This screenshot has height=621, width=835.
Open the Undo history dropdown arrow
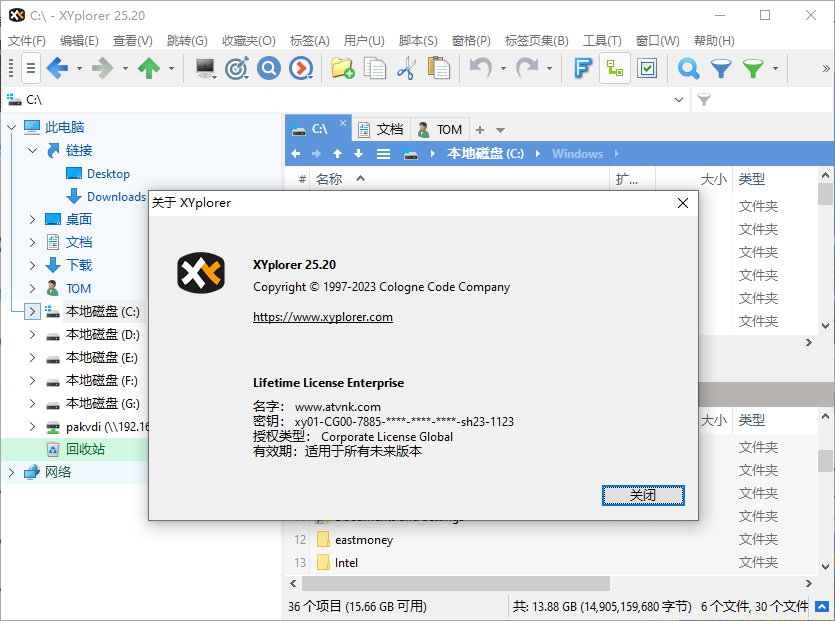(x=503, y=68)
